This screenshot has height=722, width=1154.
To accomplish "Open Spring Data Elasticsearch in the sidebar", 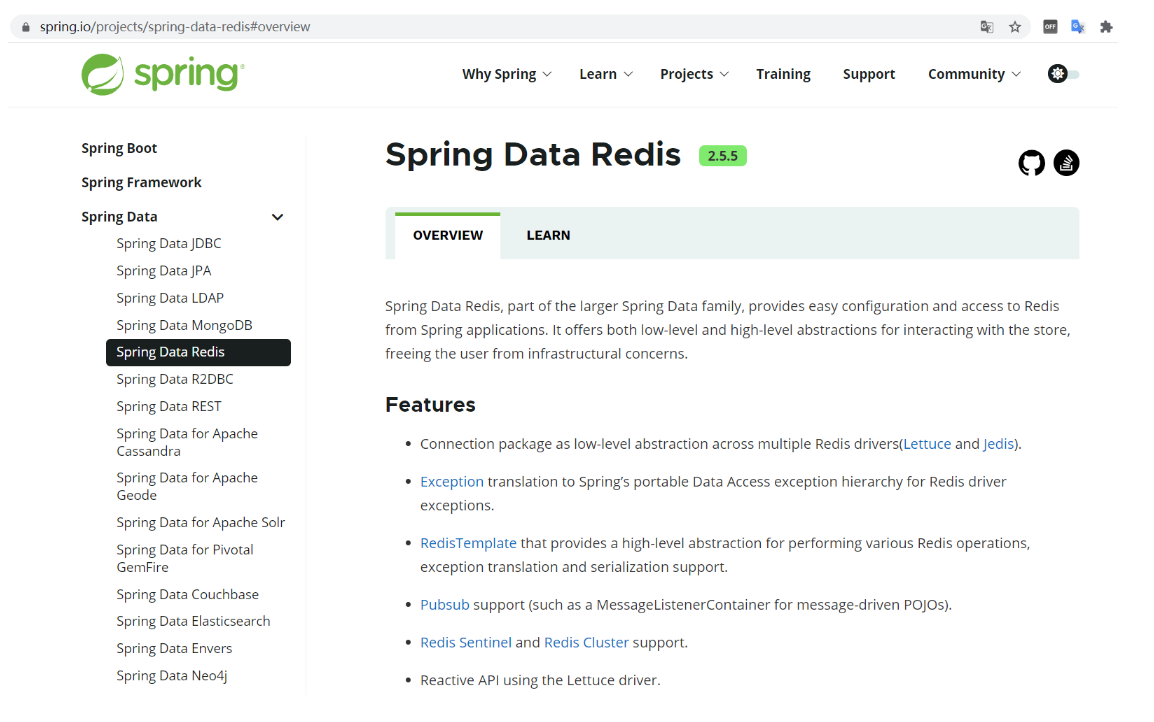I will tap(193, 622).
